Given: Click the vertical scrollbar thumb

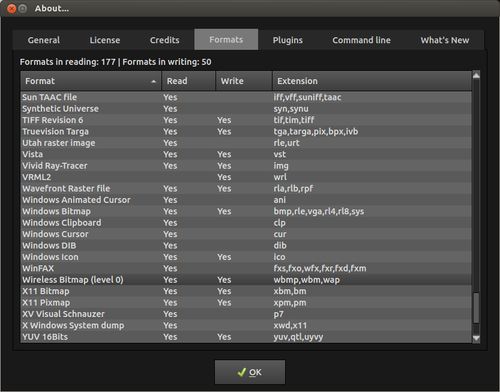Looking at the screenshot, I should (476, 308).
